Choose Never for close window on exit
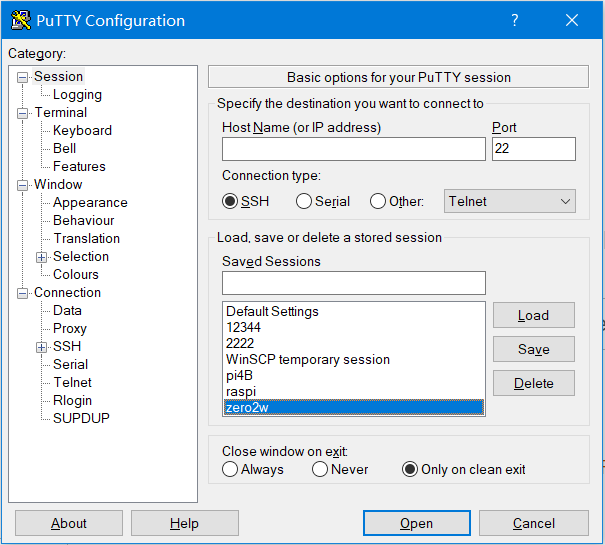 pos(320,469)
